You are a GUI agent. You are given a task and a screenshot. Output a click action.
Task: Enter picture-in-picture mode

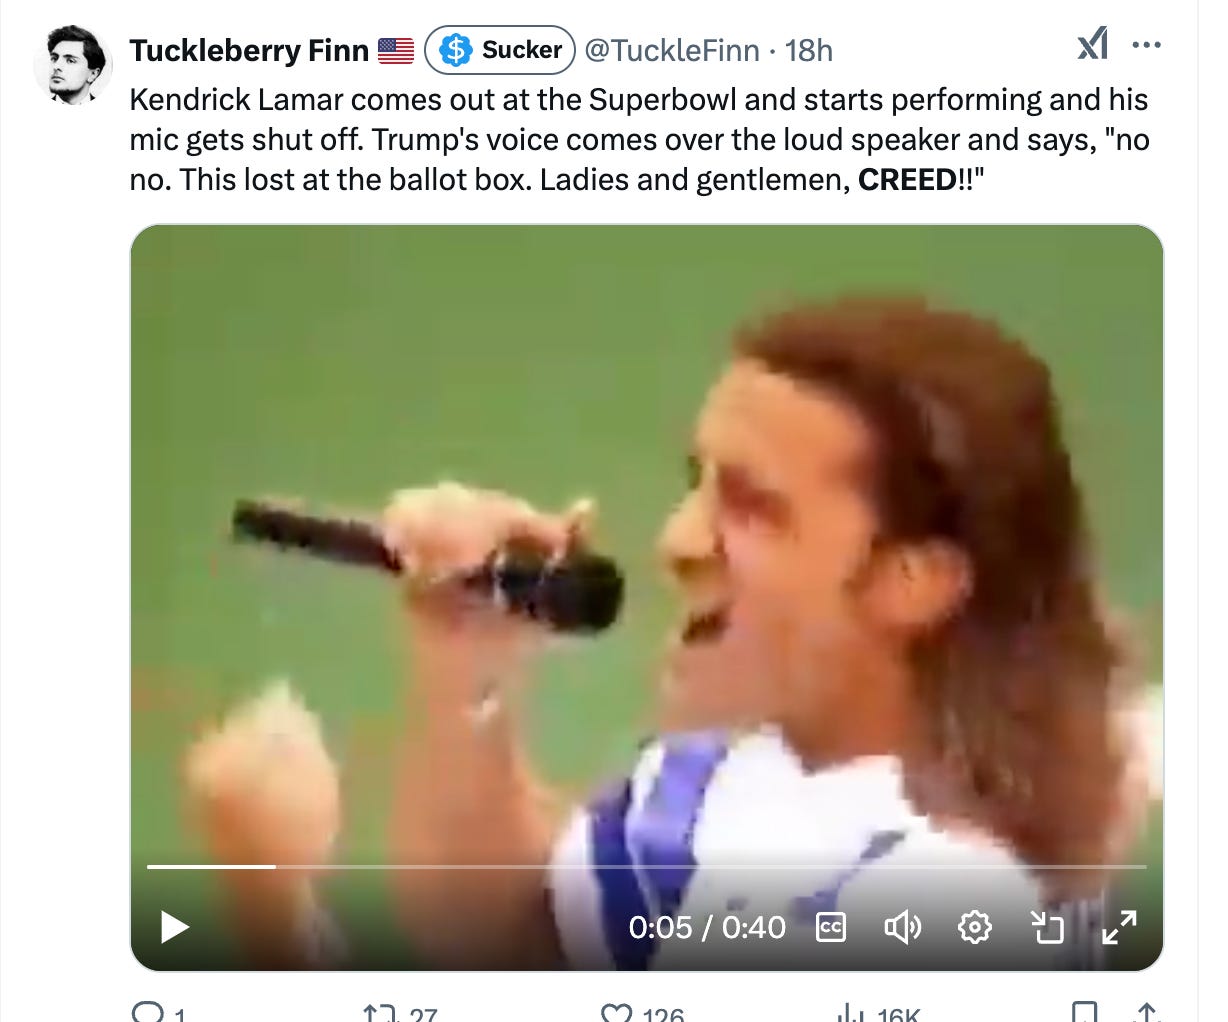[x=1048, y=927]
